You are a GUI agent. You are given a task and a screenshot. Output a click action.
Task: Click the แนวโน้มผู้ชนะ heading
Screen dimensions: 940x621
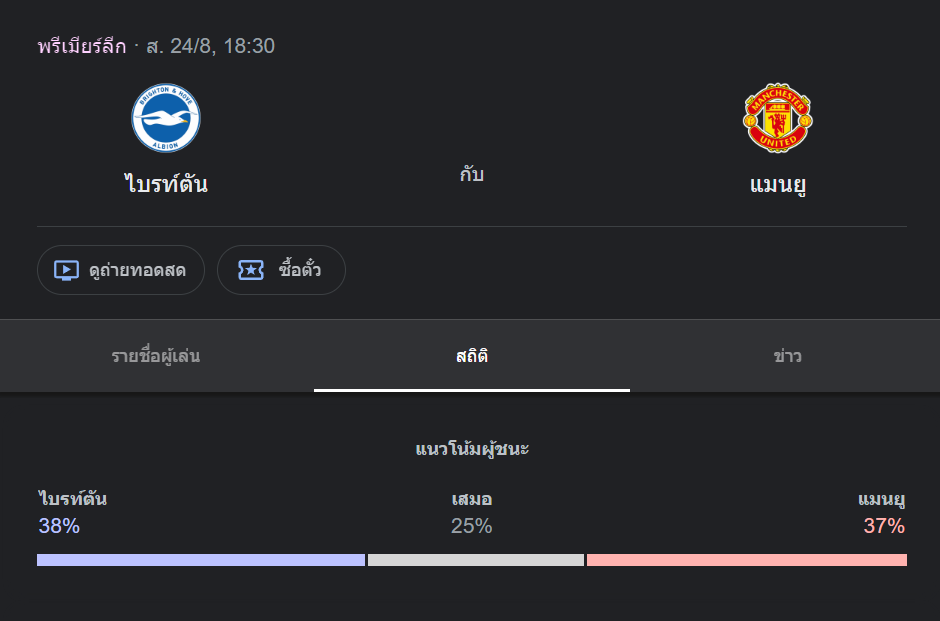(472, 448)
